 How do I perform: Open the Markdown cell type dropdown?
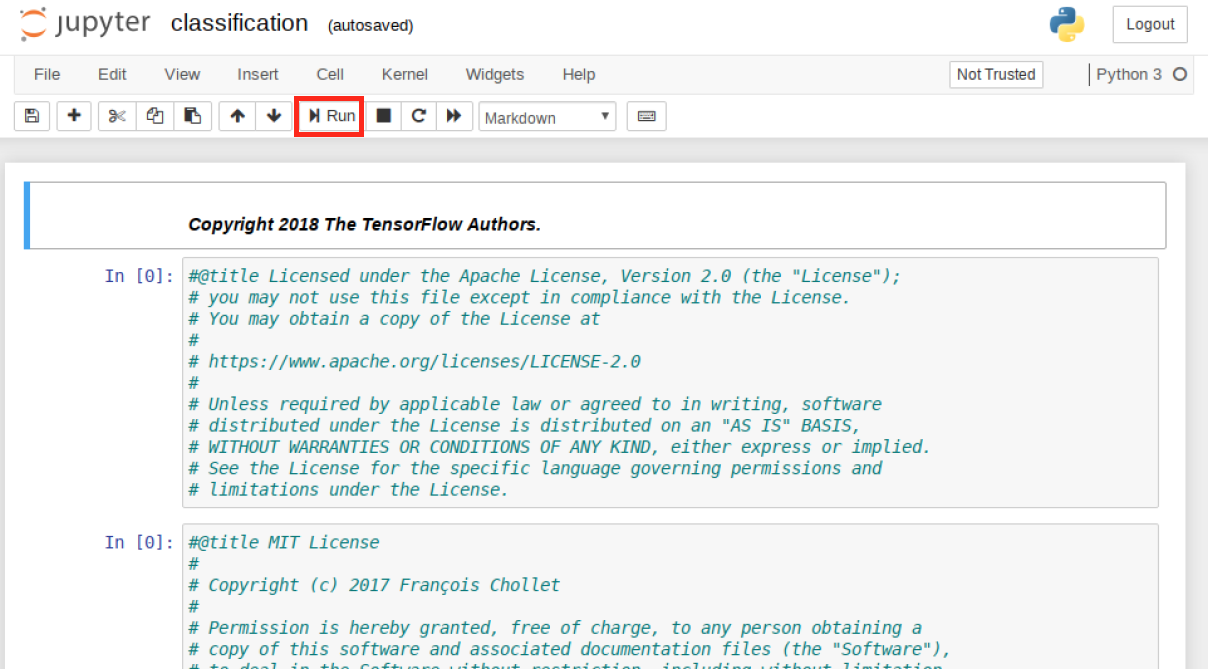547,117
